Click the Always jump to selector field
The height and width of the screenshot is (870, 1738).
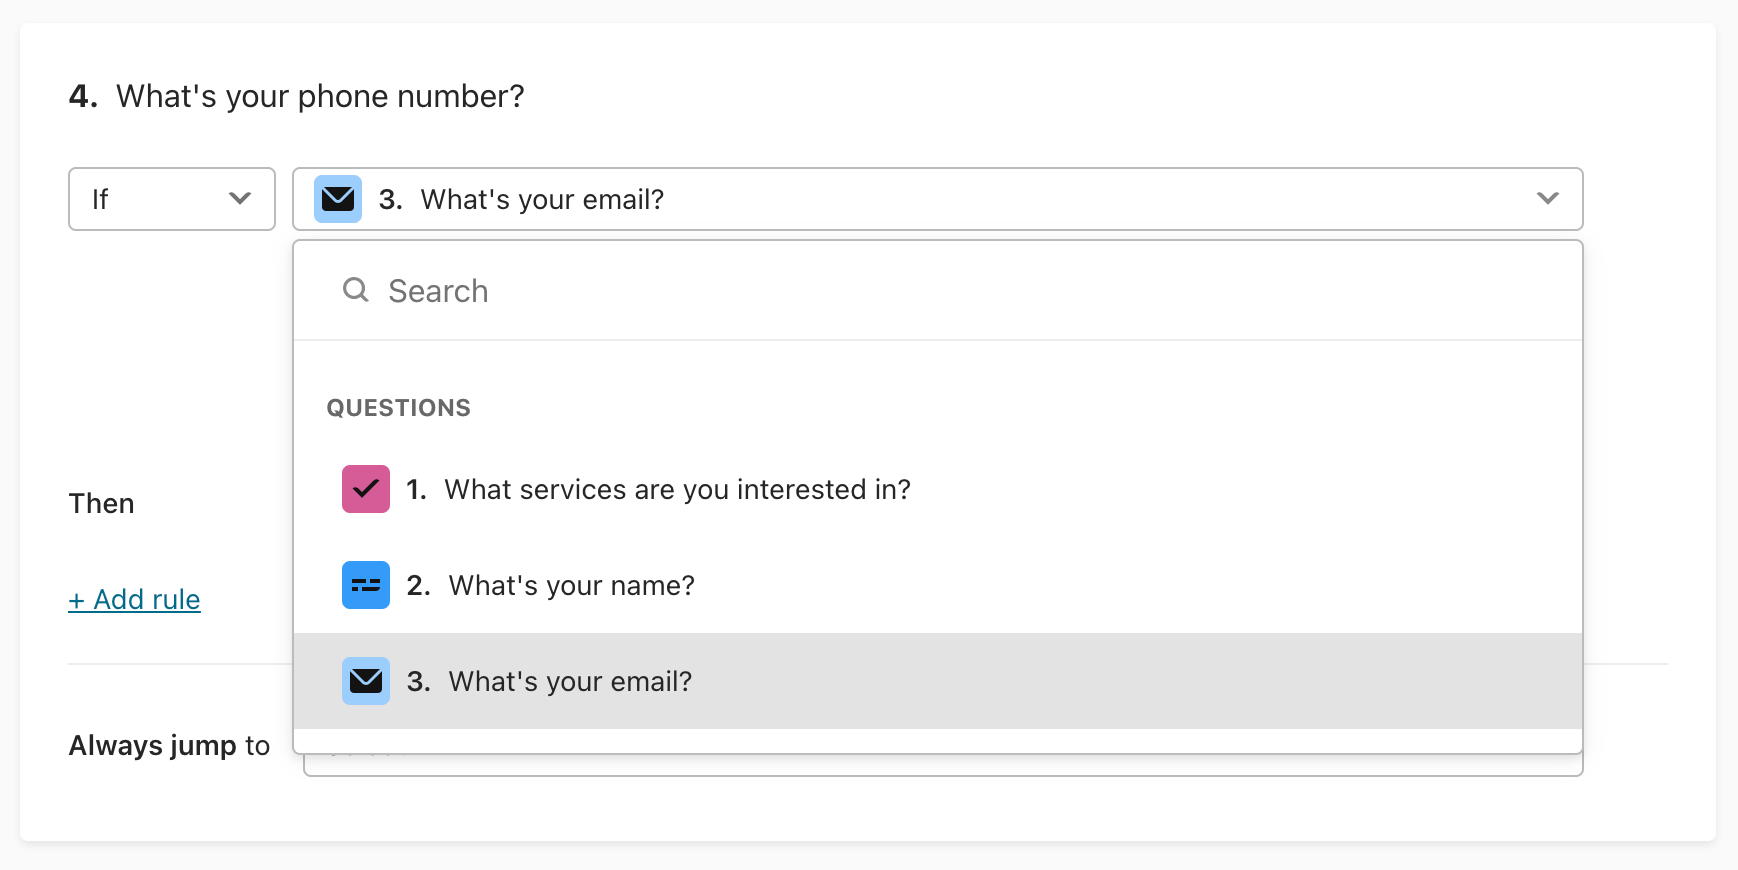pyautogui.click(x=943, y=765)
